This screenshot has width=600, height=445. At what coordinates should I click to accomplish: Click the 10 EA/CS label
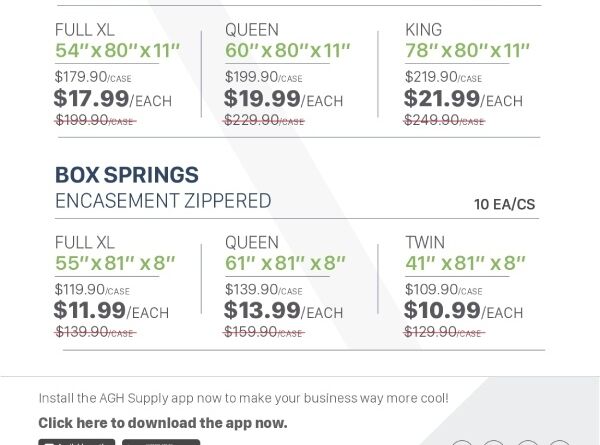504,204
